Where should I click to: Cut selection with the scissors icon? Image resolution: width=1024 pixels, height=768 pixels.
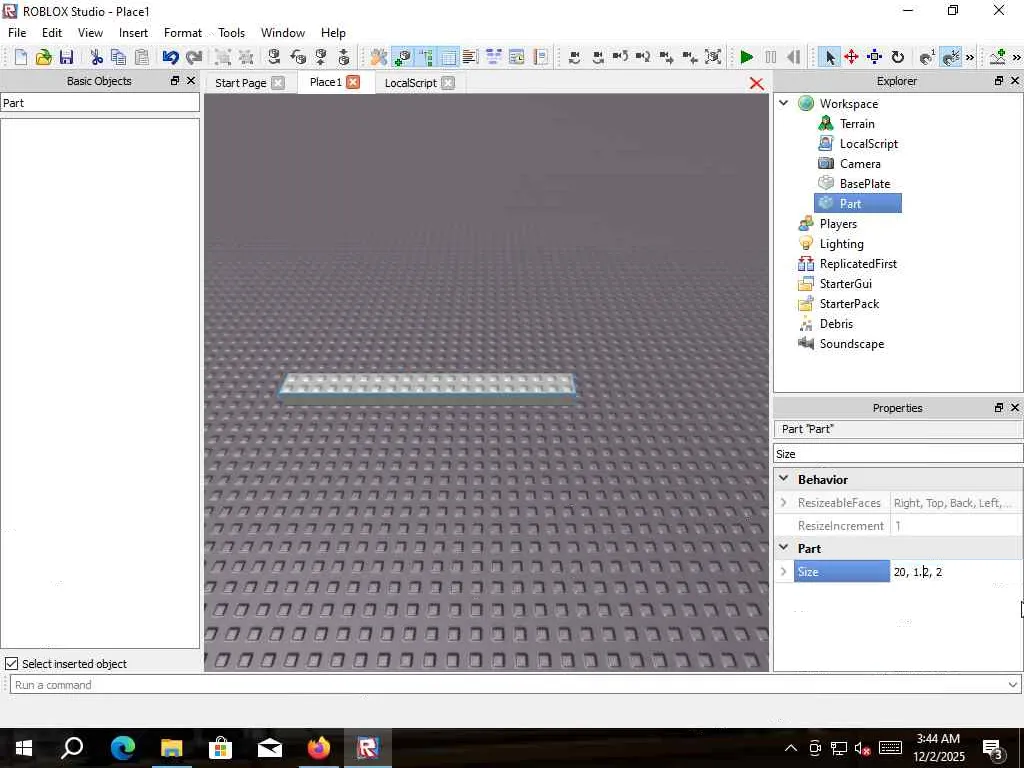[x=97, y=57]
